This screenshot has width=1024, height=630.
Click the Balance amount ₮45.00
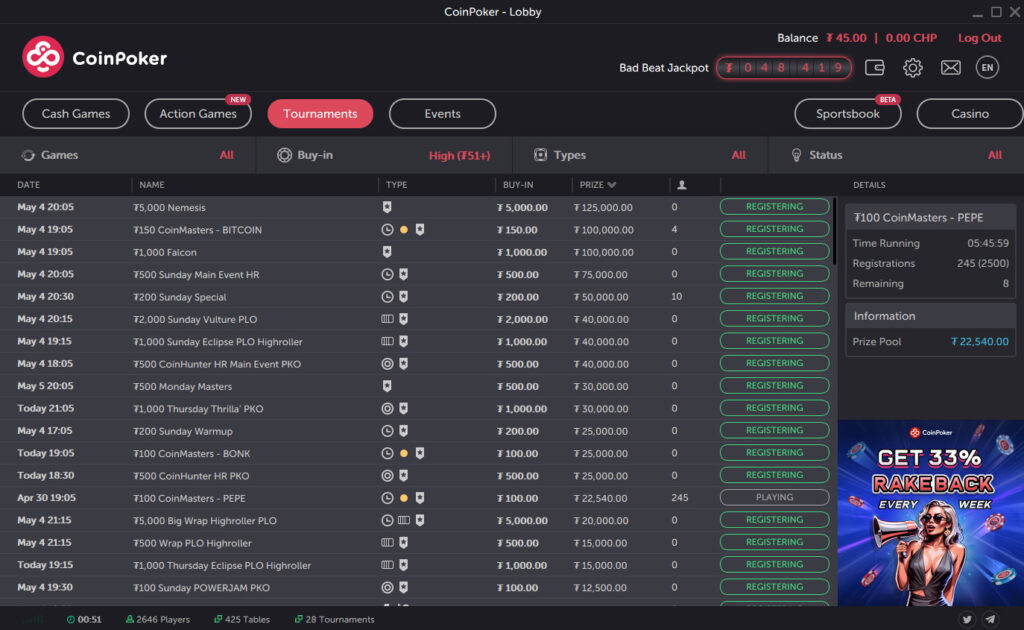[846, 38]
